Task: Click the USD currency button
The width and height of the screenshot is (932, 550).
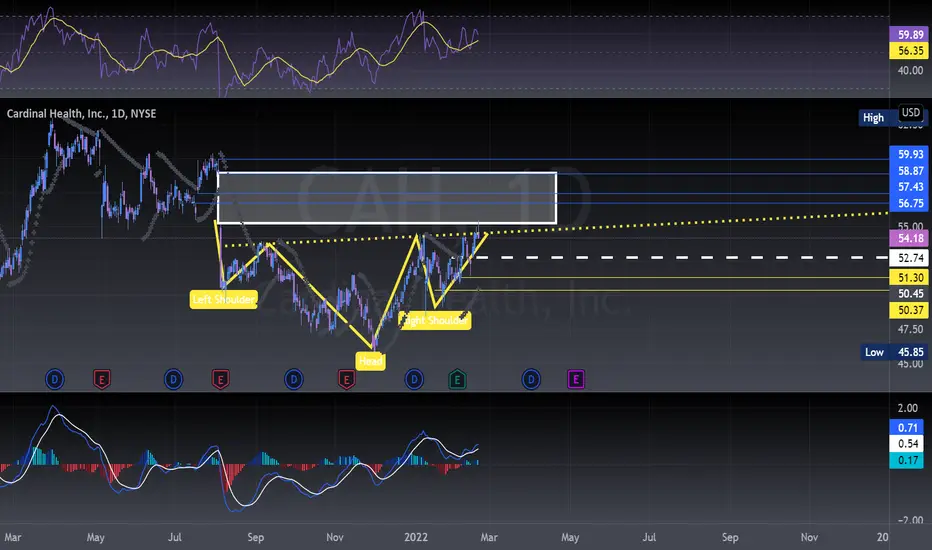Action: [911, 113]
